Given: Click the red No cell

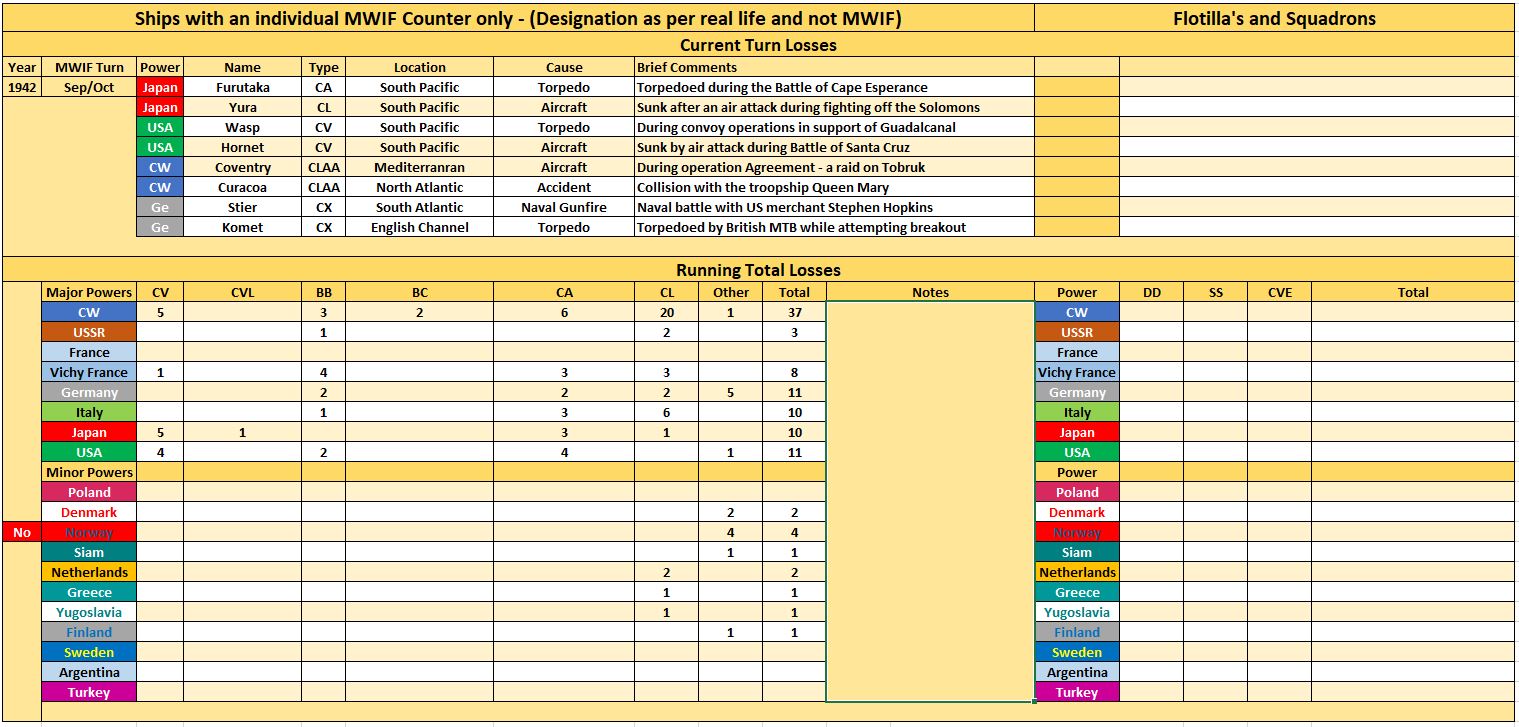Looking at the screenshot, I should click(21, 532).
